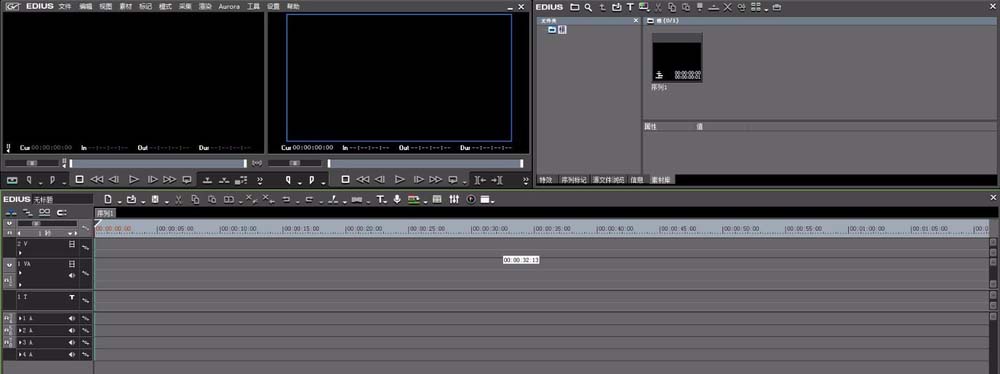Switch to the first tab below the bin panel
The height and width of the screenshot is (374, 1000).
coord(546,180)
